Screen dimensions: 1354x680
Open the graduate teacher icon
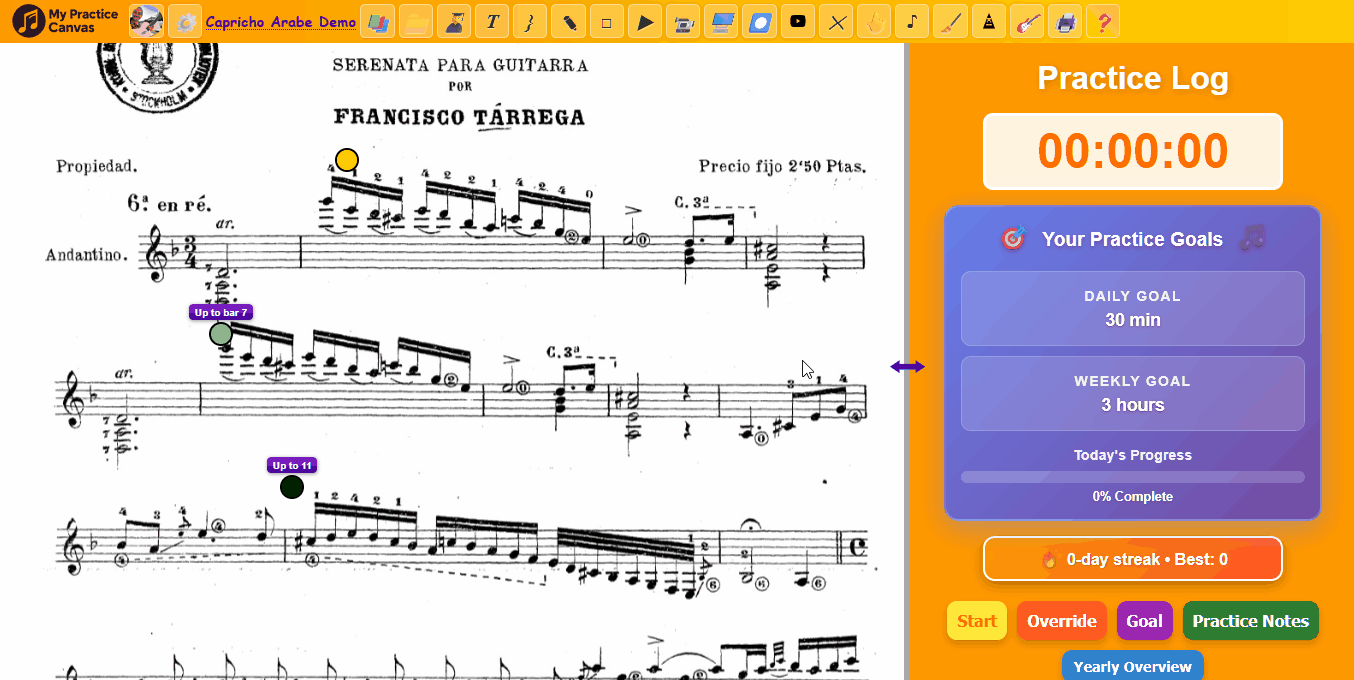click(x=454, y=21)
